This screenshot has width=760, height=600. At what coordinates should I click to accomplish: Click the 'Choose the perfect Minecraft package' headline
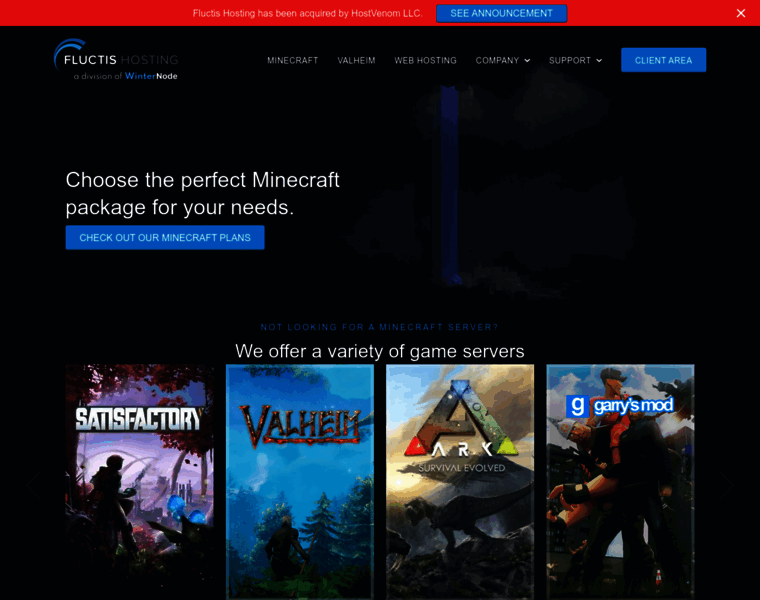(x=203, y=193)
